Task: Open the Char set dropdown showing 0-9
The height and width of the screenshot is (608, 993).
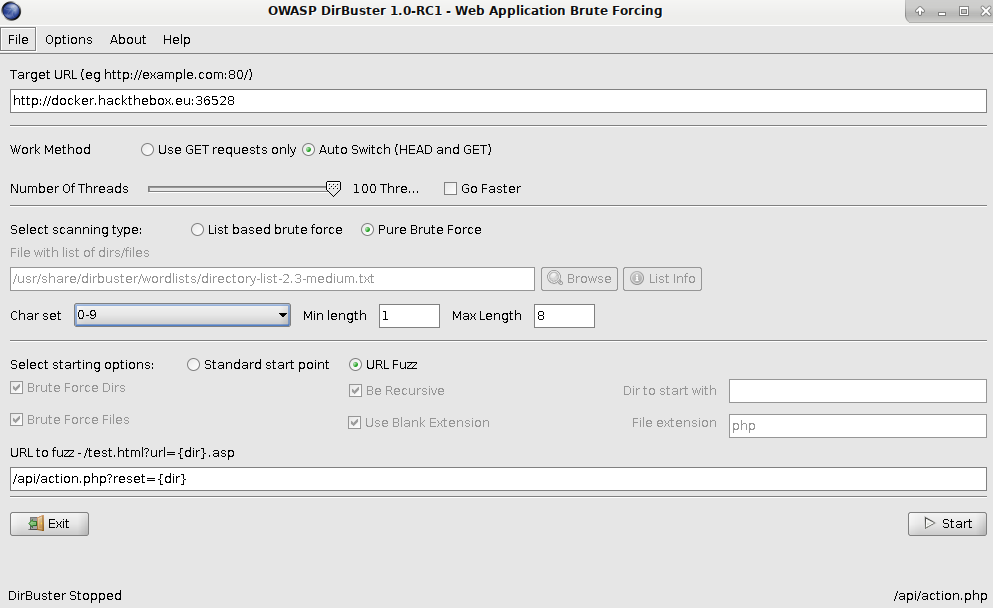Action: coord(182,315)
